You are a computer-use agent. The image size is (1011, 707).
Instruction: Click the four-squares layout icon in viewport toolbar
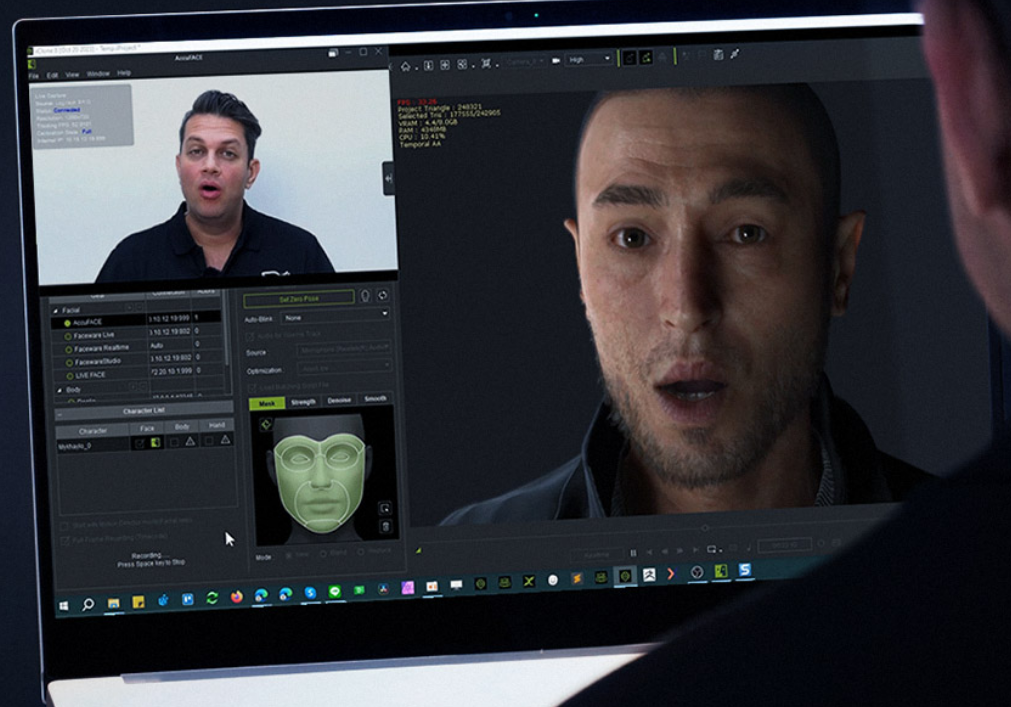[x=462, y=64]
